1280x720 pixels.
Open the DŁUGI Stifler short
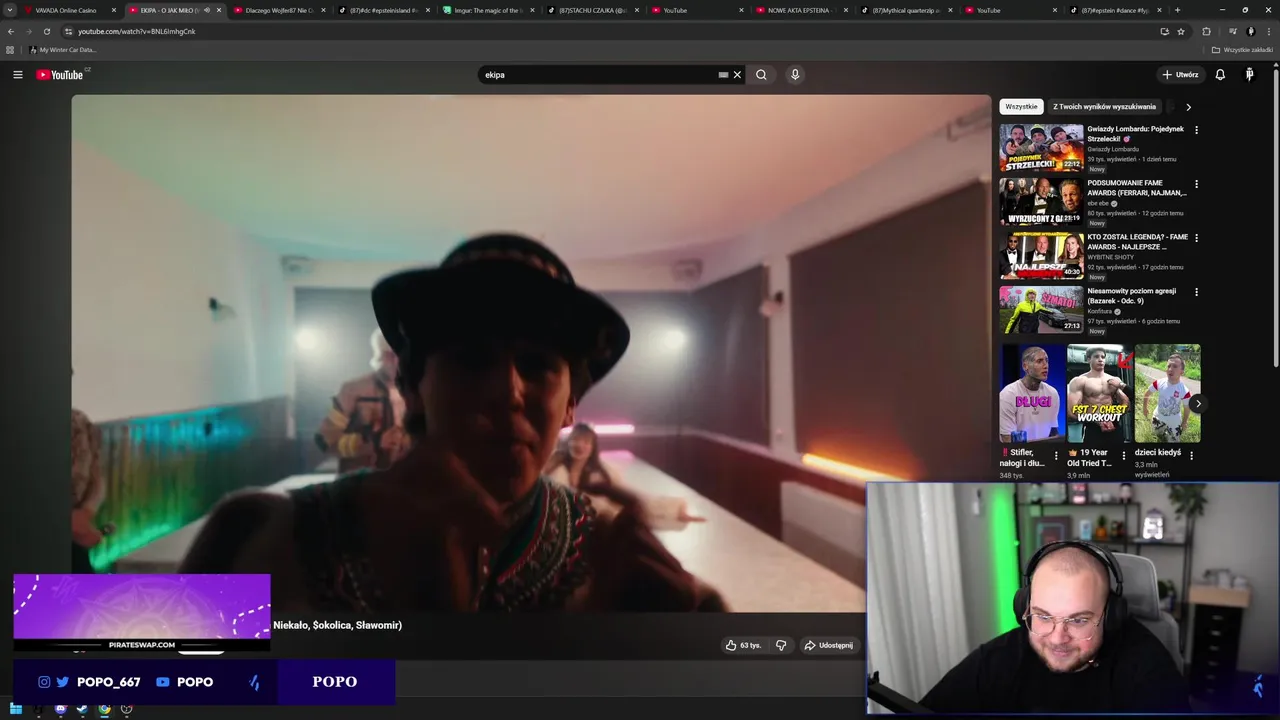pyautogui.click(x=1032, y=393)
